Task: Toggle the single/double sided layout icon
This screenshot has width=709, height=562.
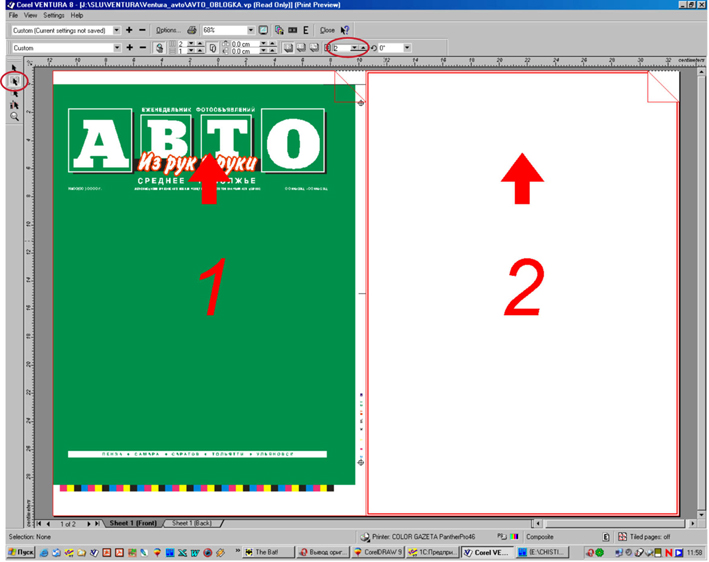Action: point(213,47)
